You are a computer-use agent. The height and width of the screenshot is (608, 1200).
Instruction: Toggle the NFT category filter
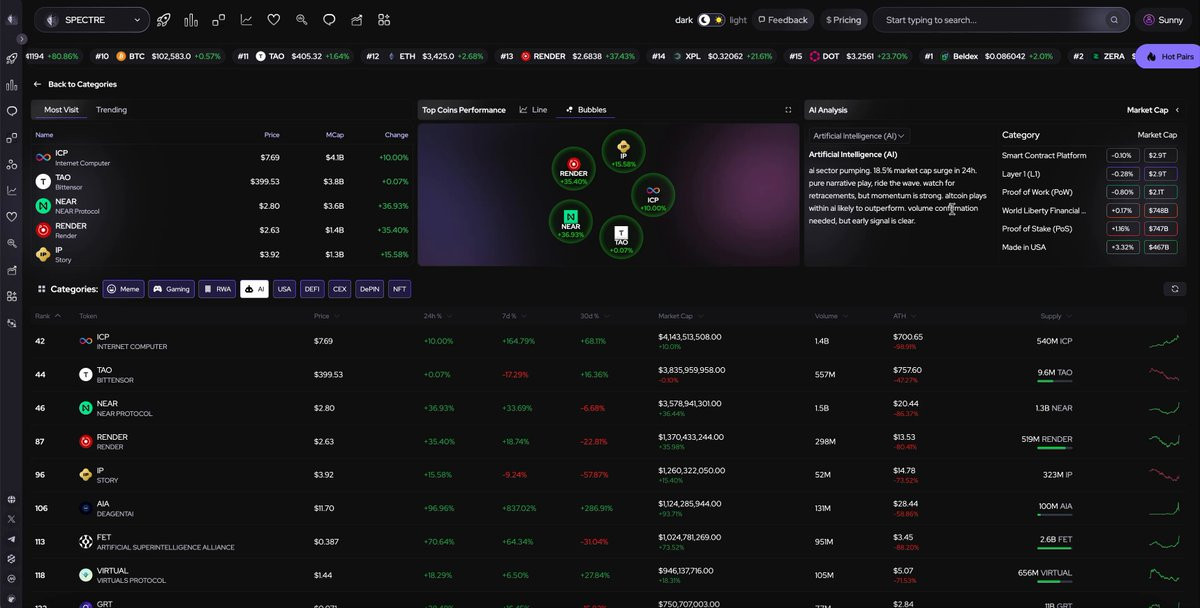[x=400, y=289]
